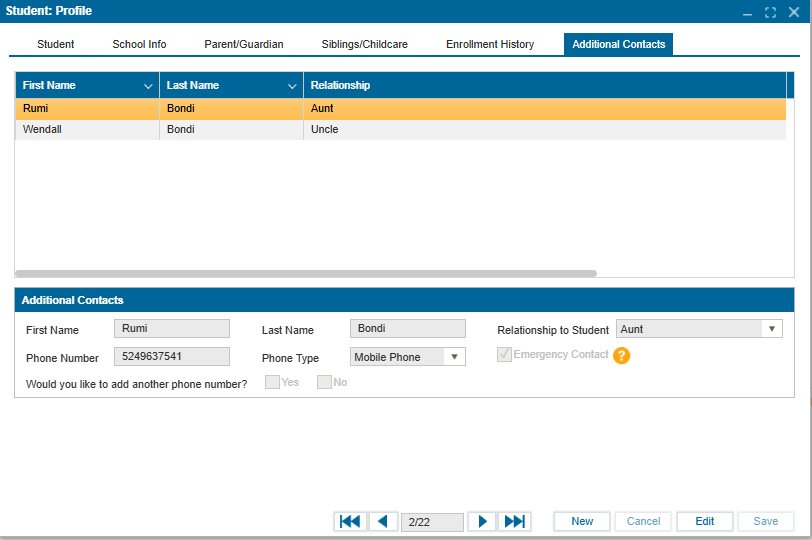This screenshot has width=812, height=540.
Task: Jump to the first student record
Action: (x=350, y=521)
